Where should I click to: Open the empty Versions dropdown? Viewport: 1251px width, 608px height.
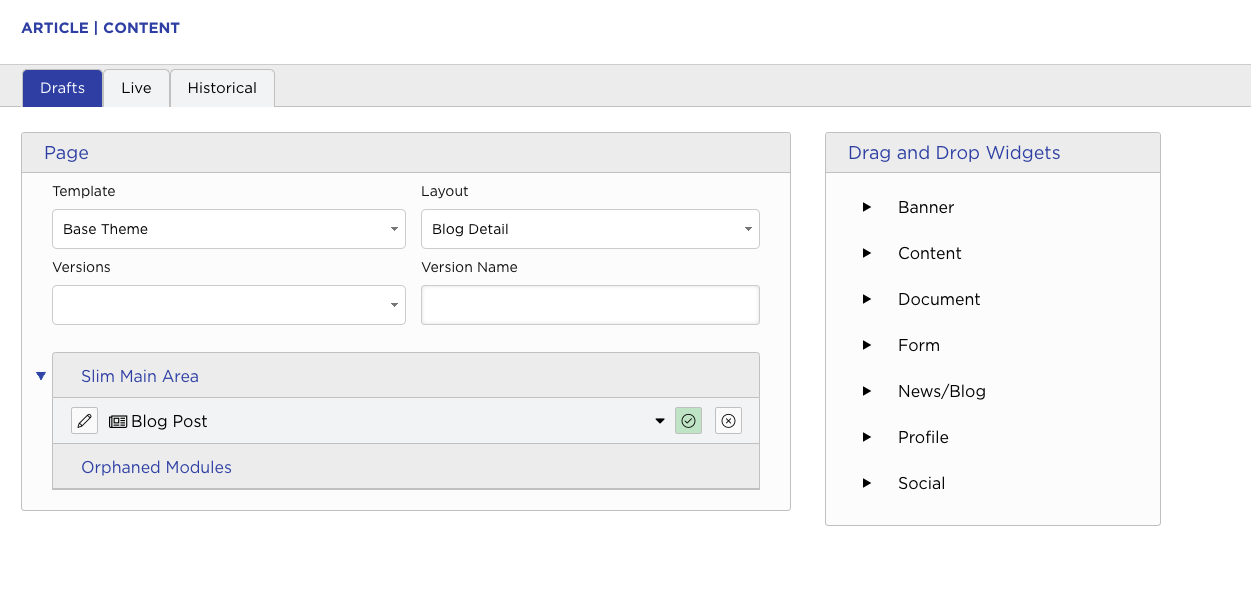[x=229, y=305]
